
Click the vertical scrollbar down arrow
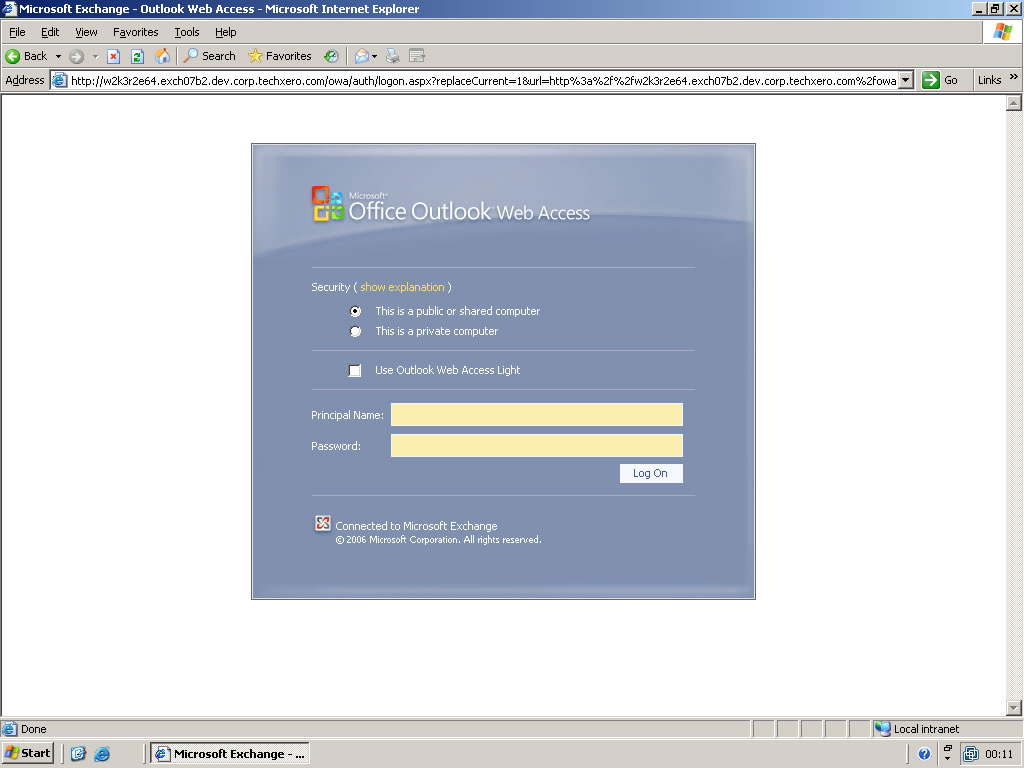tap(1013, 708)
